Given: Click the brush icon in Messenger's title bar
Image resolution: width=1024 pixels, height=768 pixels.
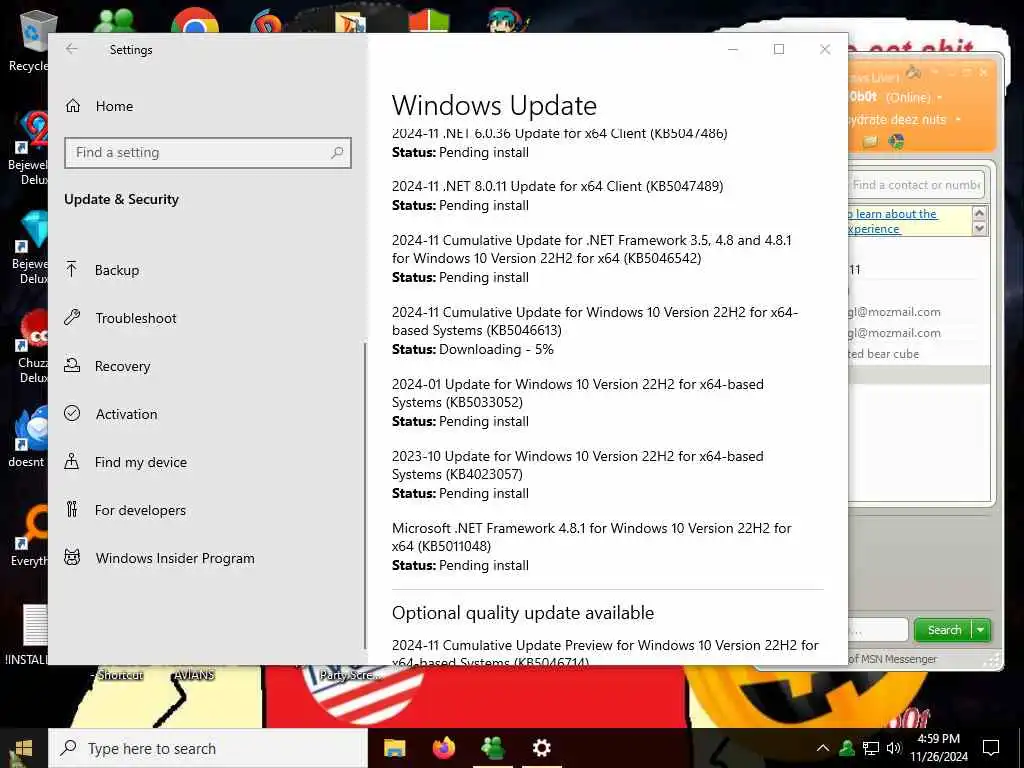Looking at the screenshot, I should [913, 73].
